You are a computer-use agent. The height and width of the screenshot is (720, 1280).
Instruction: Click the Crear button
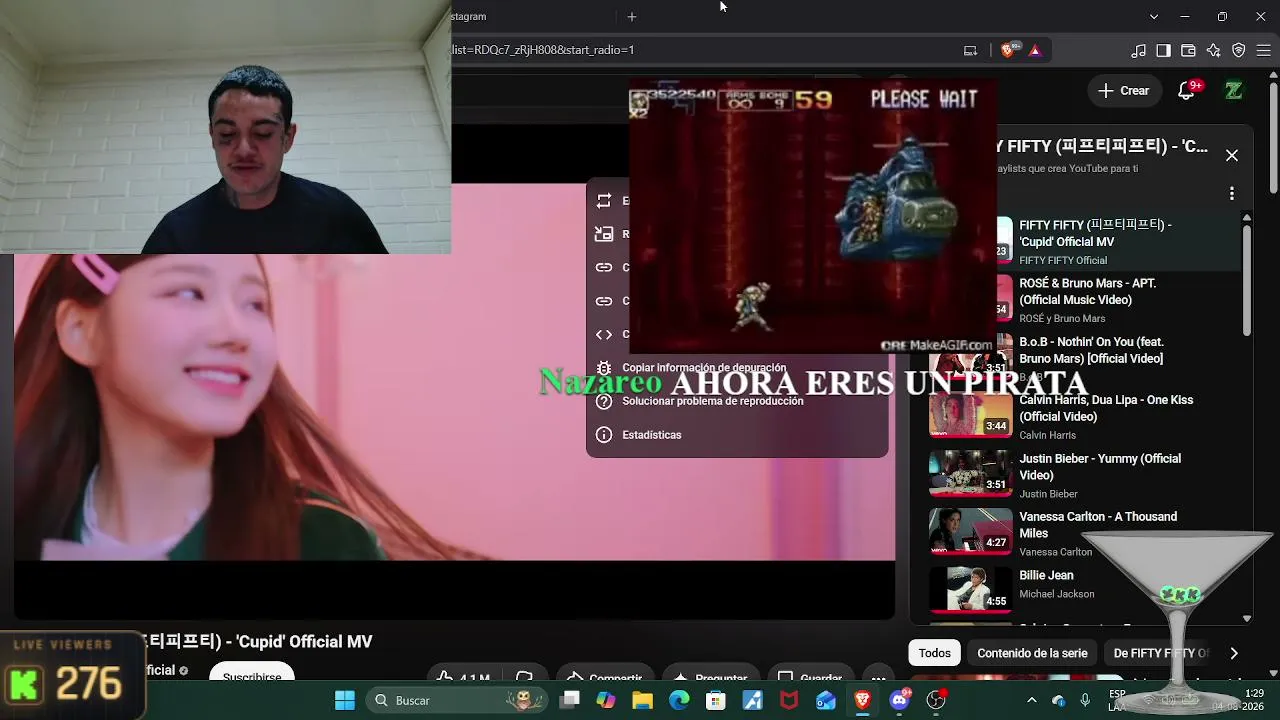(x=1124, y=91)
